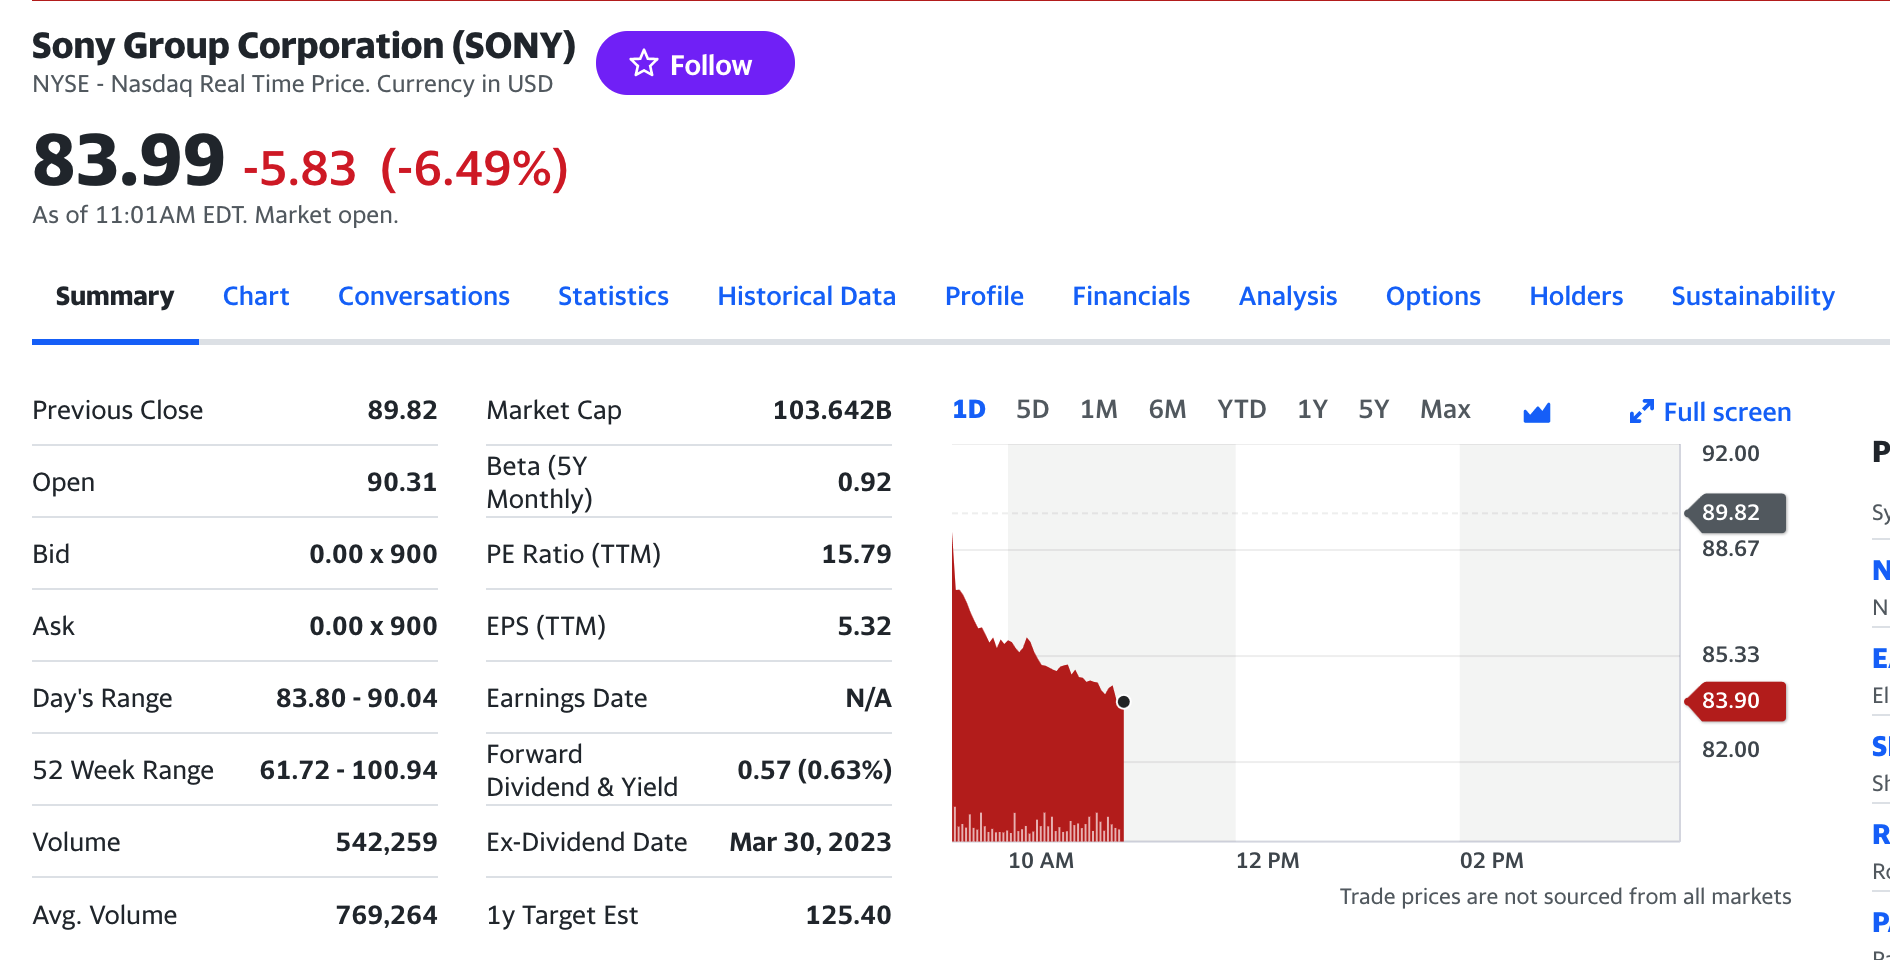Click the Bid value 0.00 x 900
This screenshot has height=960, width=1890.
coord(373,554)
